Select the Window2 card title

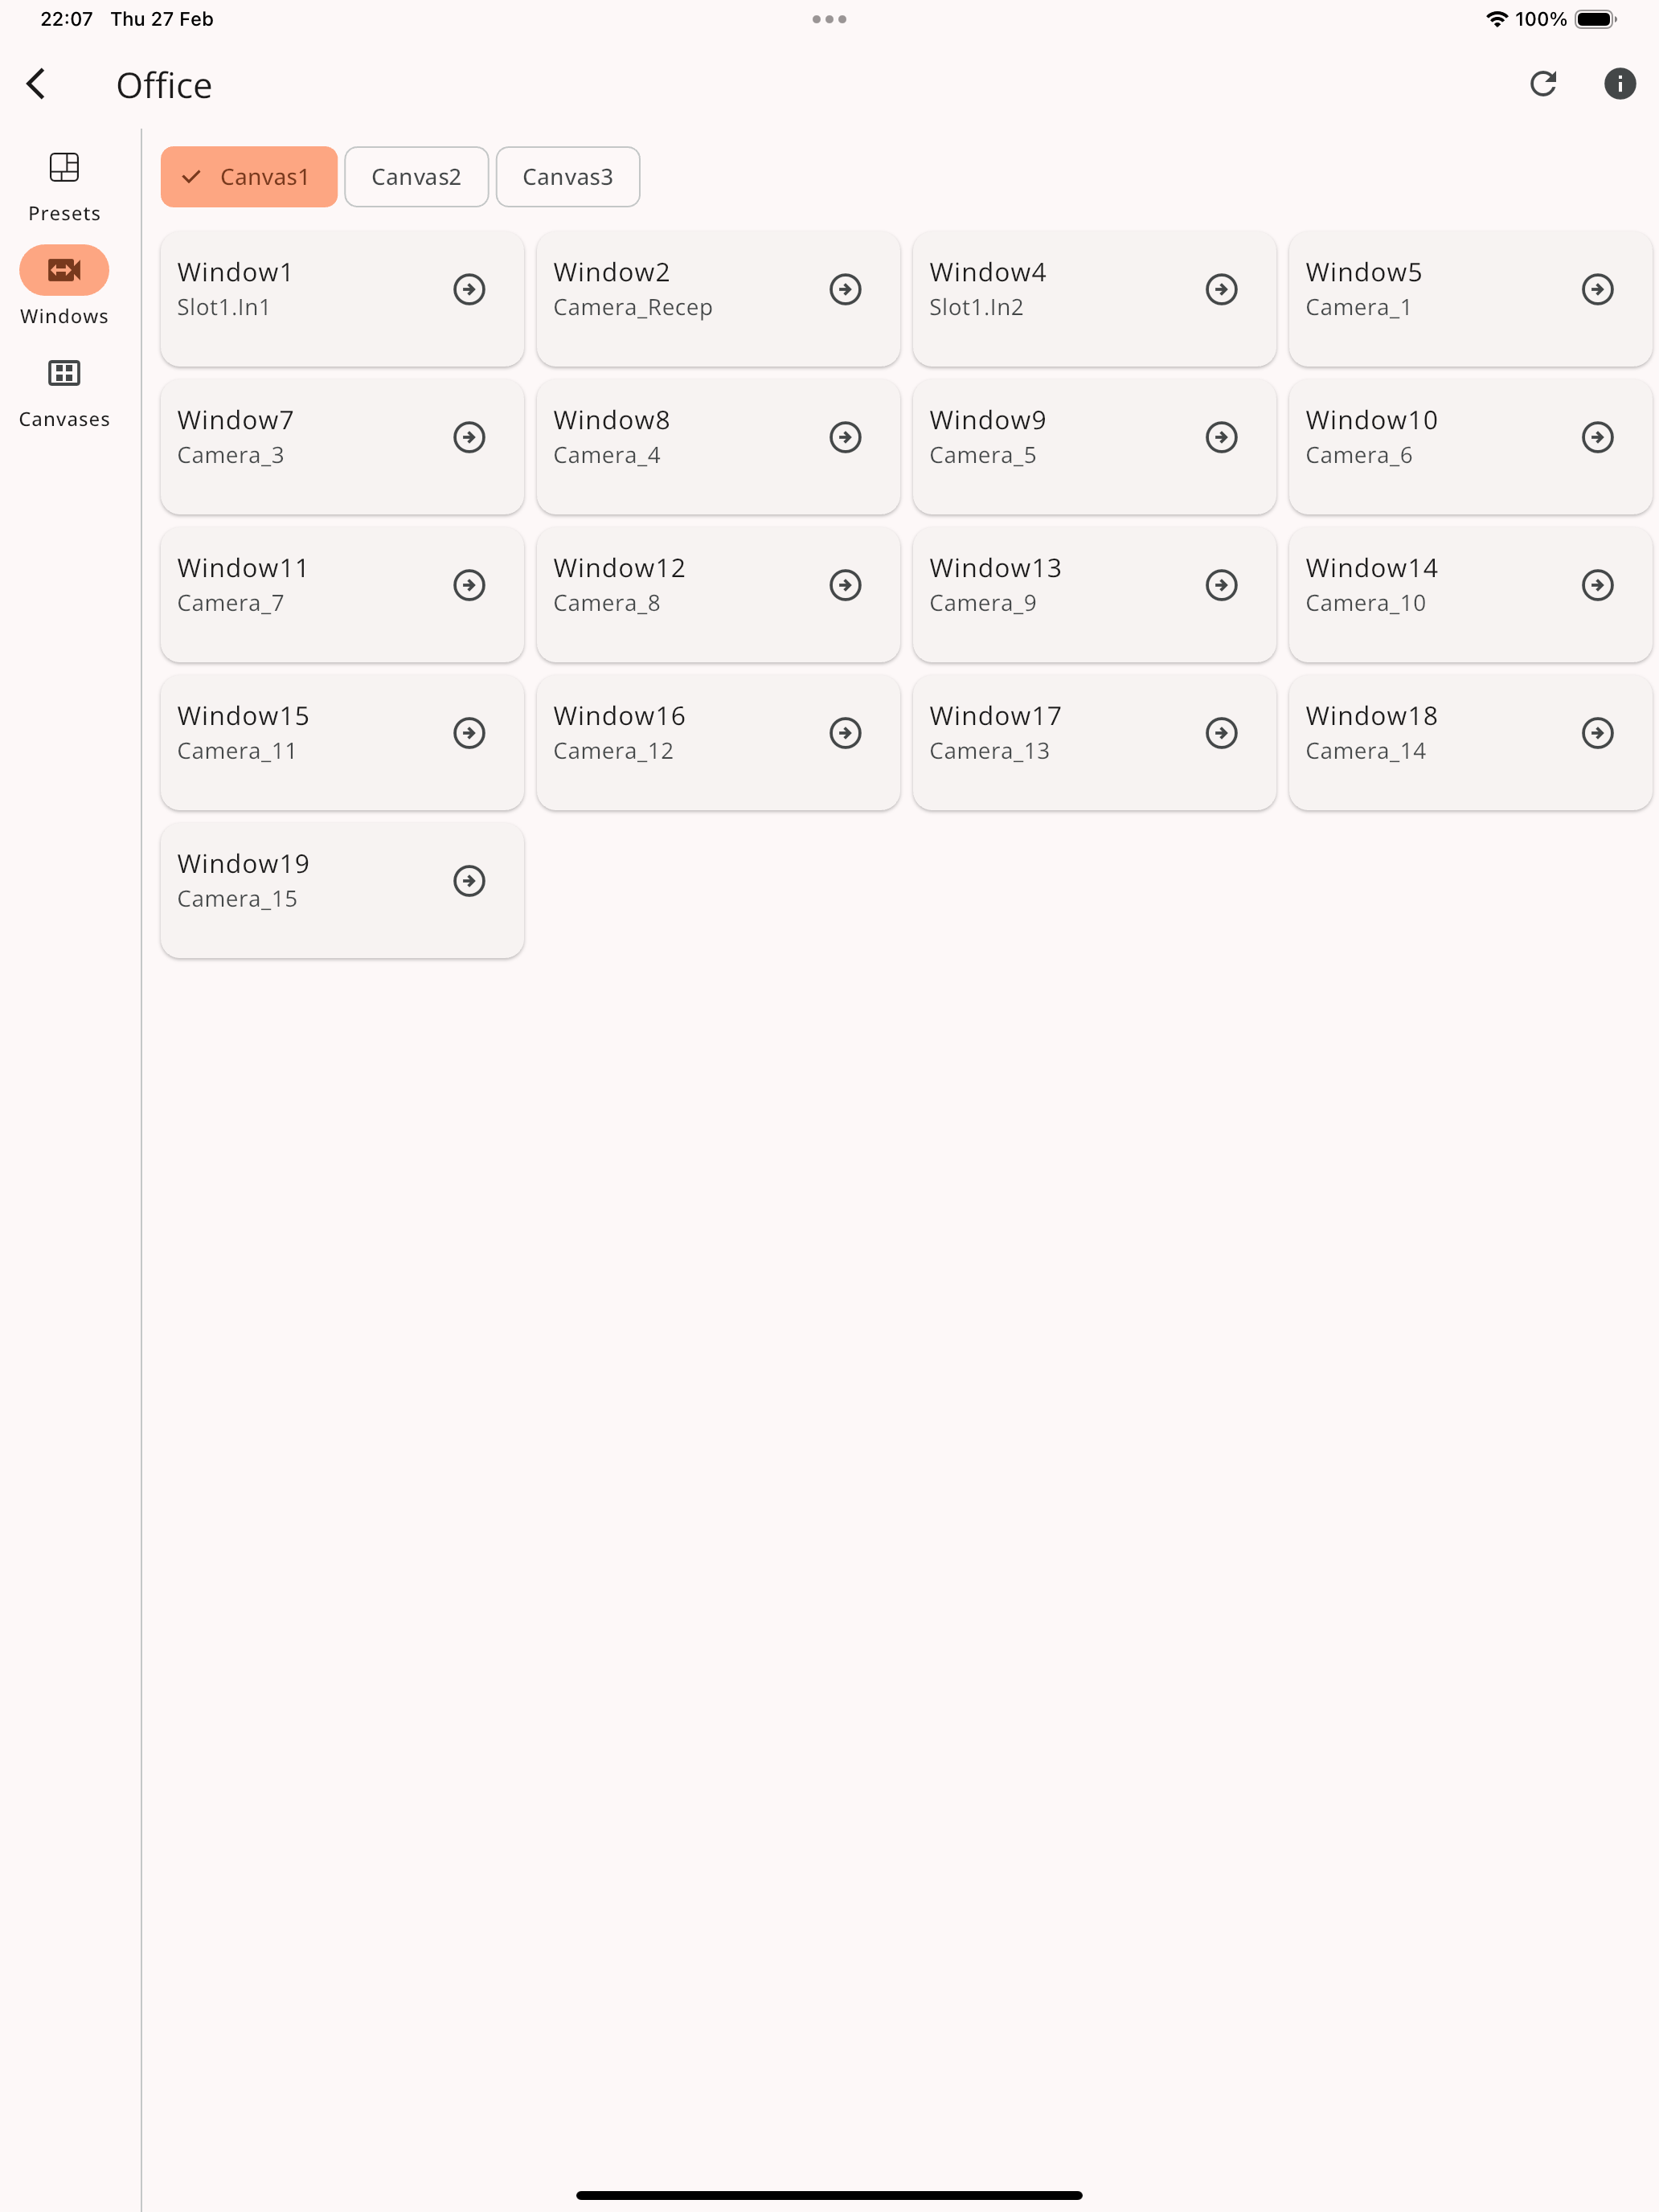(x=611, y=272)
